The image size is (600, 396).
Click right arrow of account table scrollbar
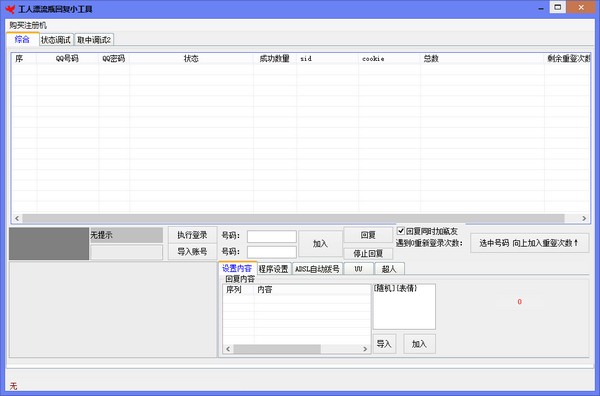point(584,218)
